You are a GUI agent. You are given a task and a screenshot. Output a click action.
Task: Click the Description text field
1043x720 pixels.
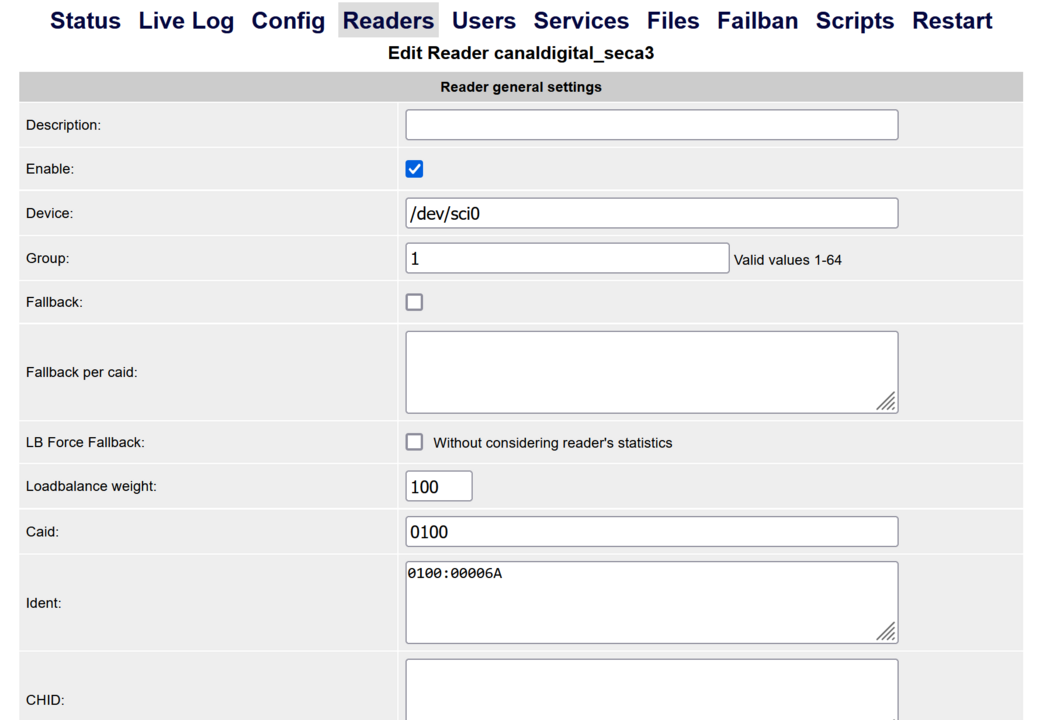(x=651, y=125)
